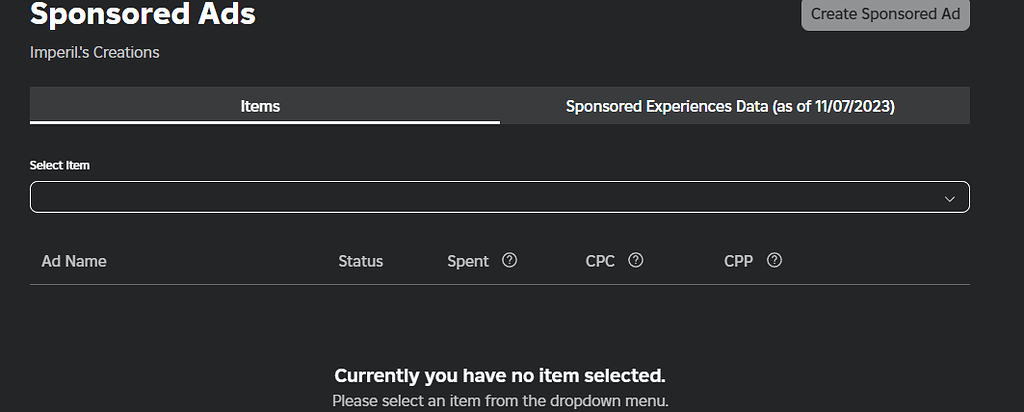Open the Select Item combo box field

[500, 197]
